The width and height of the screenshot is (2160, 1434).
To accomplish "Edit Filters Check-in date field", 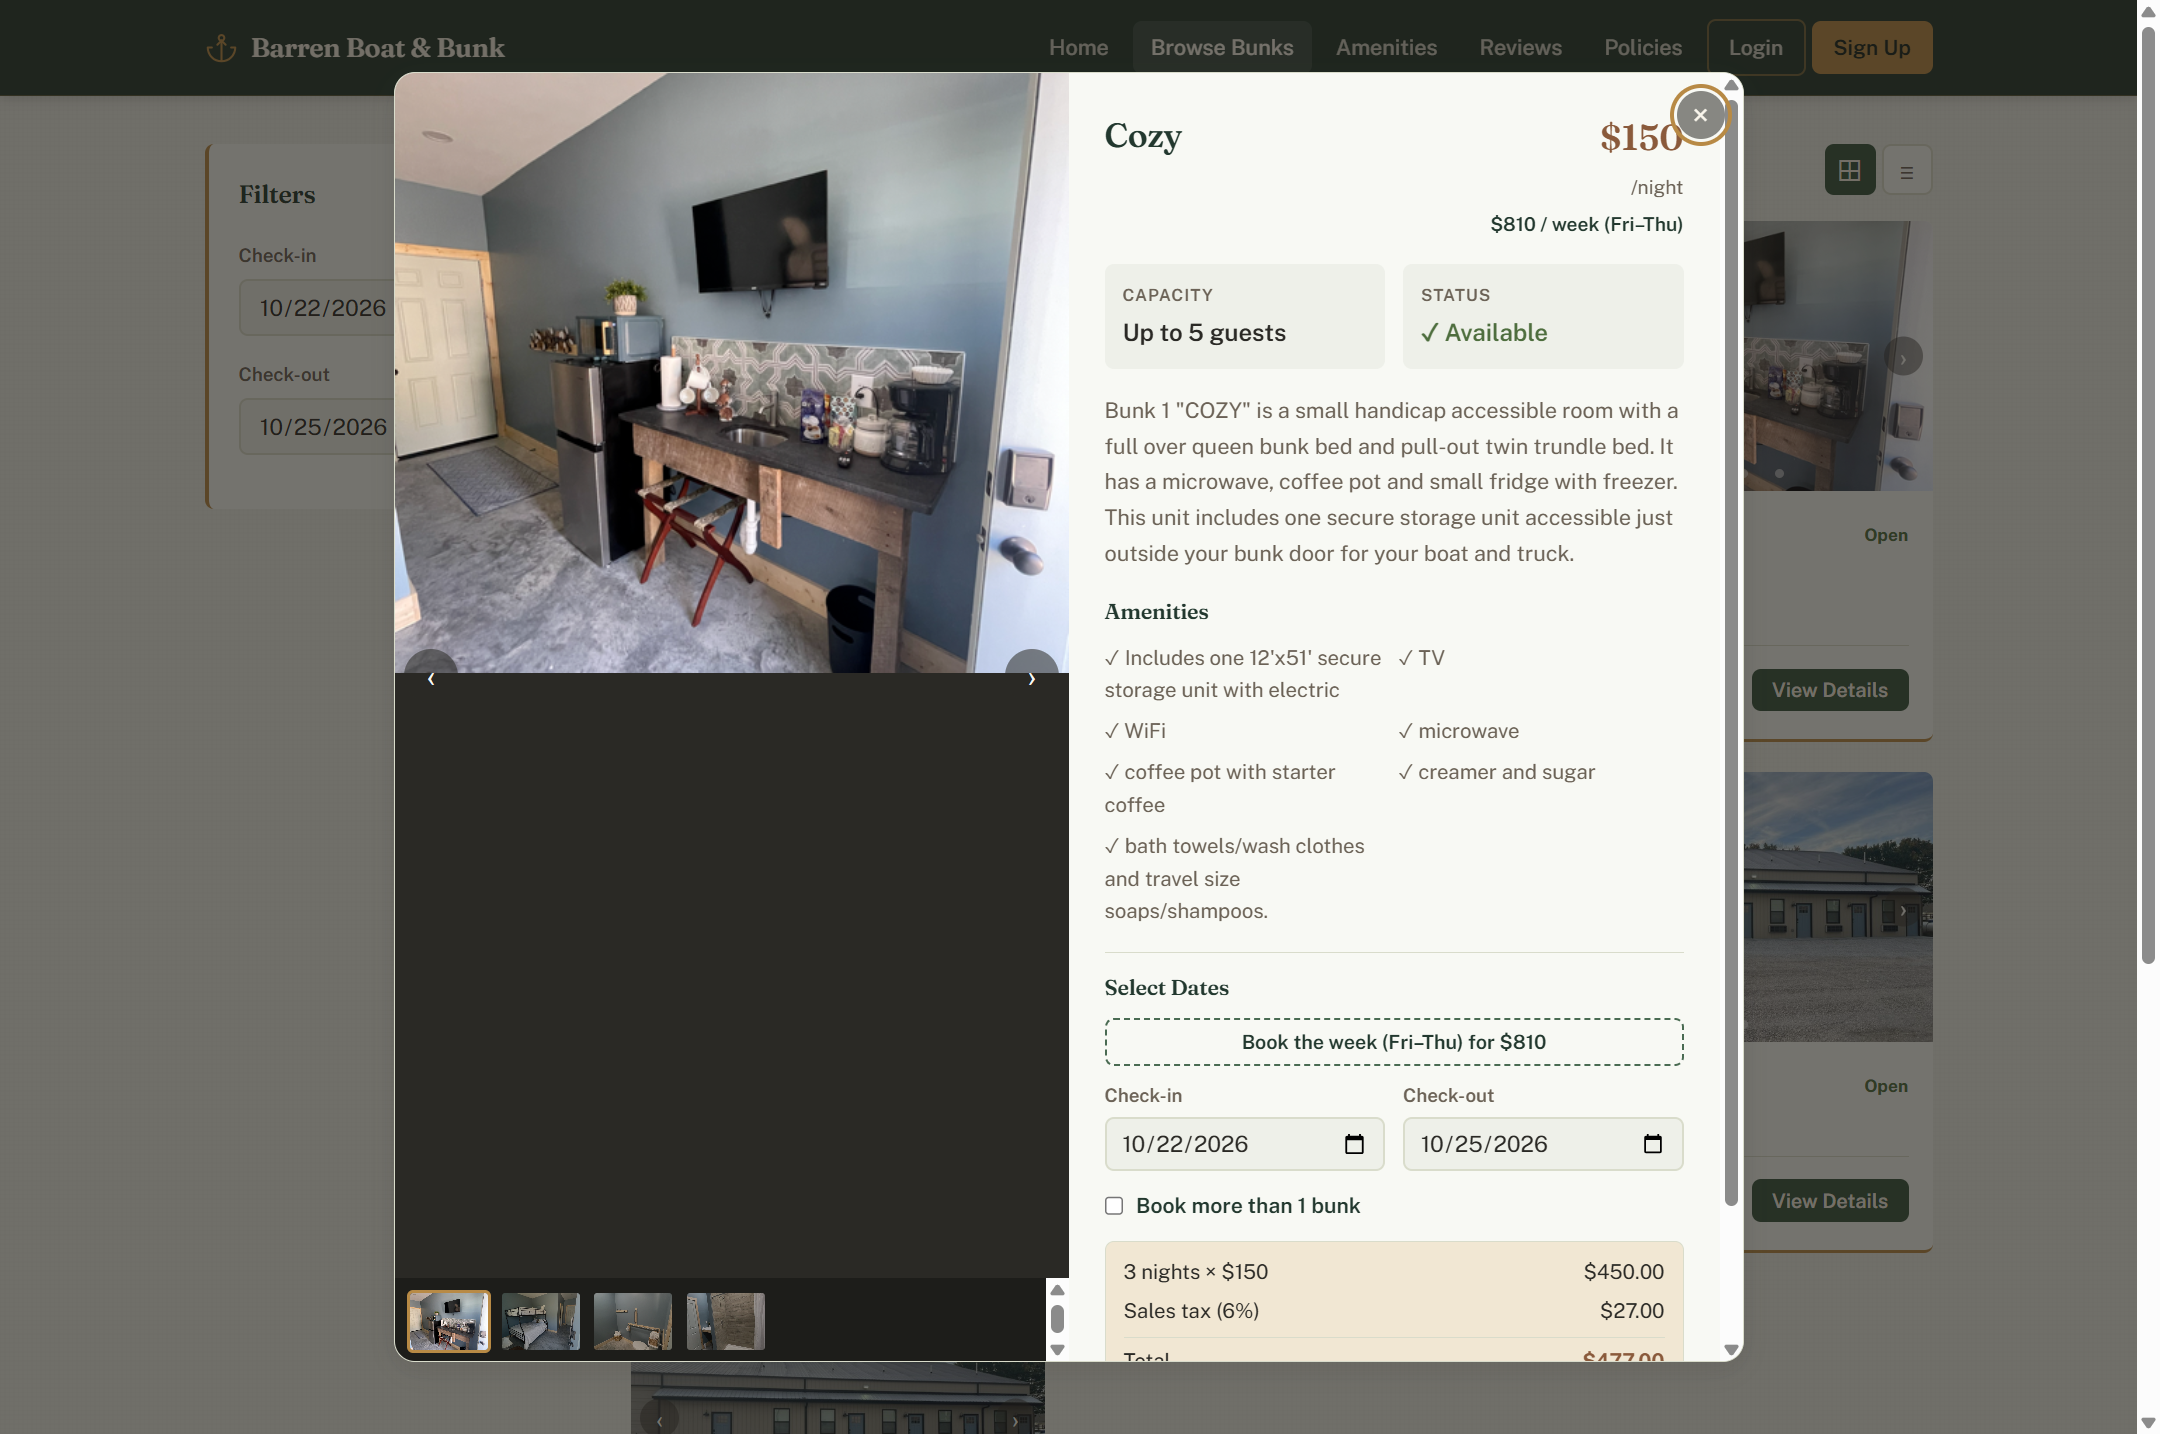I will coord(317,308).
